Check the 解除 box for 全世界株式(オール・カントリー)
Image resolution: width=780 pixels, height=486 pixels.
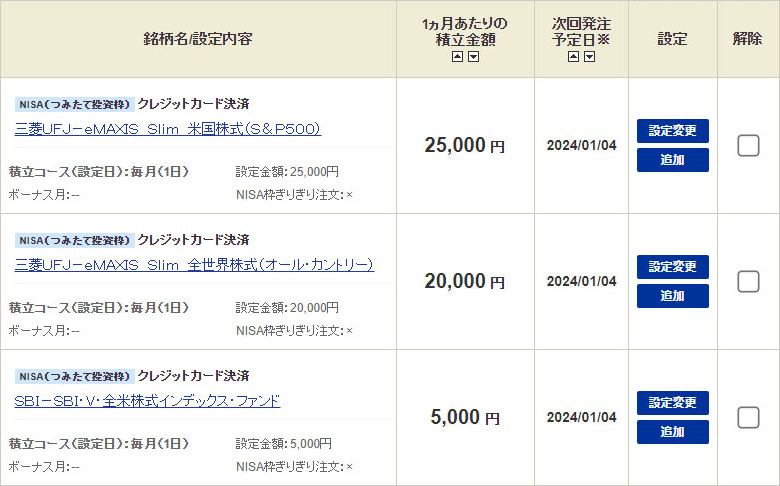748,281
